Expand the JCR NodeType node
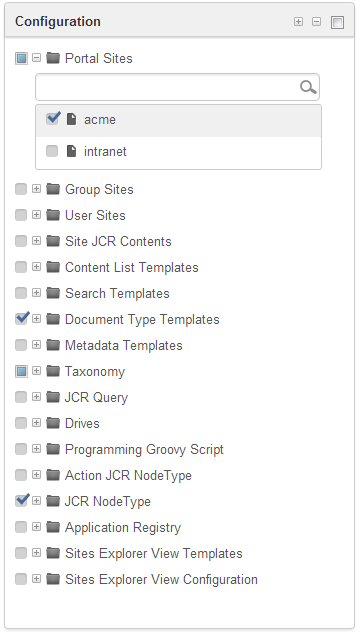Image resolution: width=360 pixels, height=633 pixels. [37, 501]
